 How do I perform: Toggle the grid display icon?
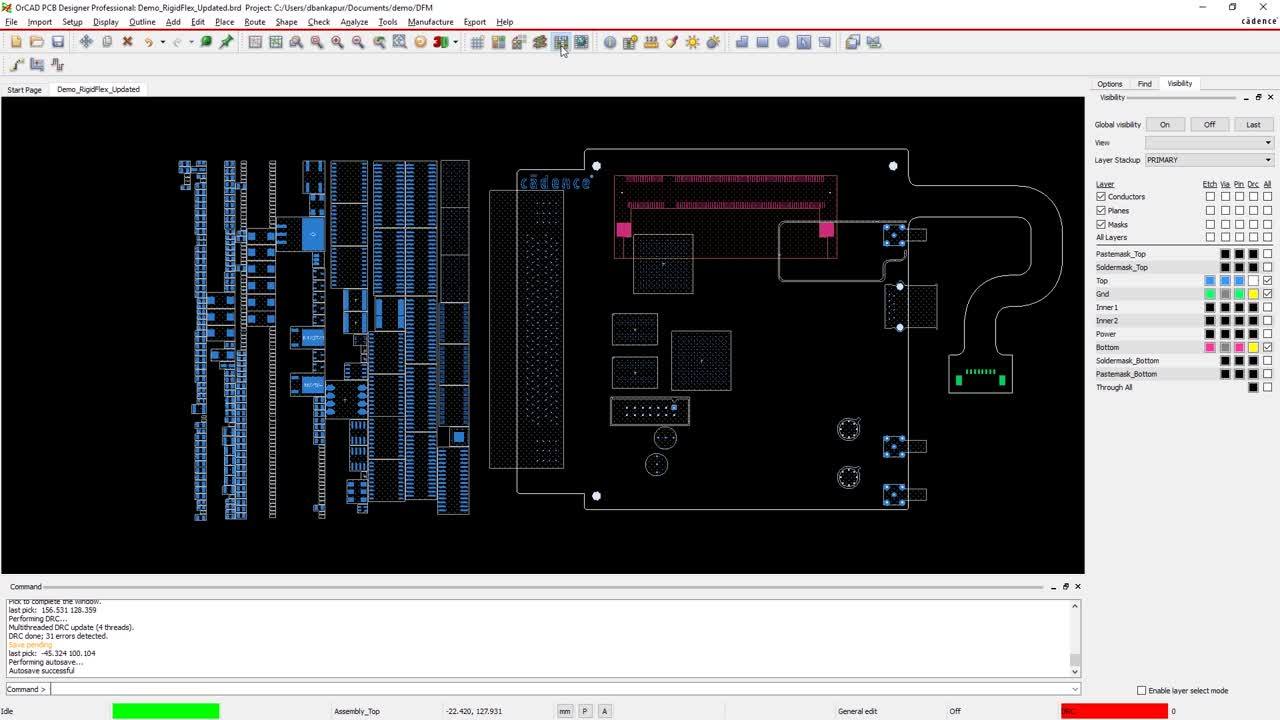tap(477, 42)
